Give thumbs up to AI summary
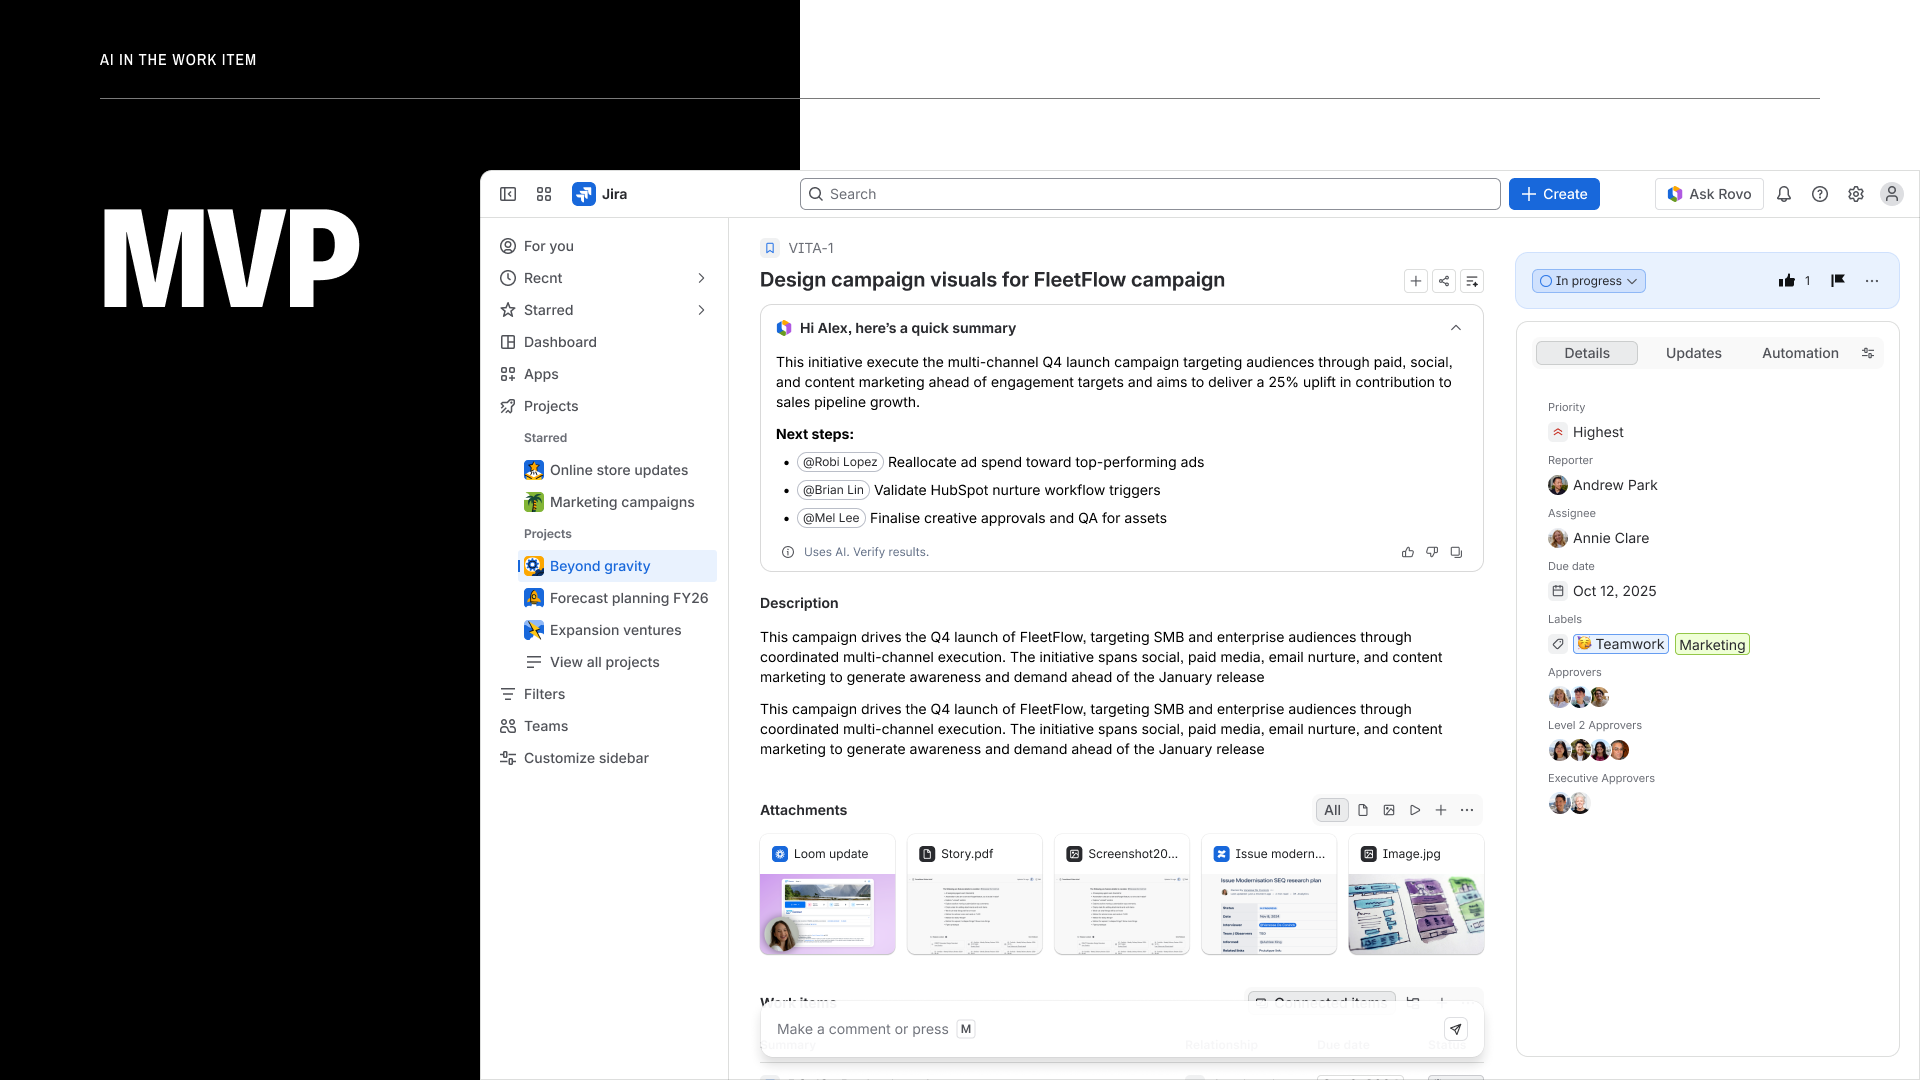 click(x=1408, y=552)
